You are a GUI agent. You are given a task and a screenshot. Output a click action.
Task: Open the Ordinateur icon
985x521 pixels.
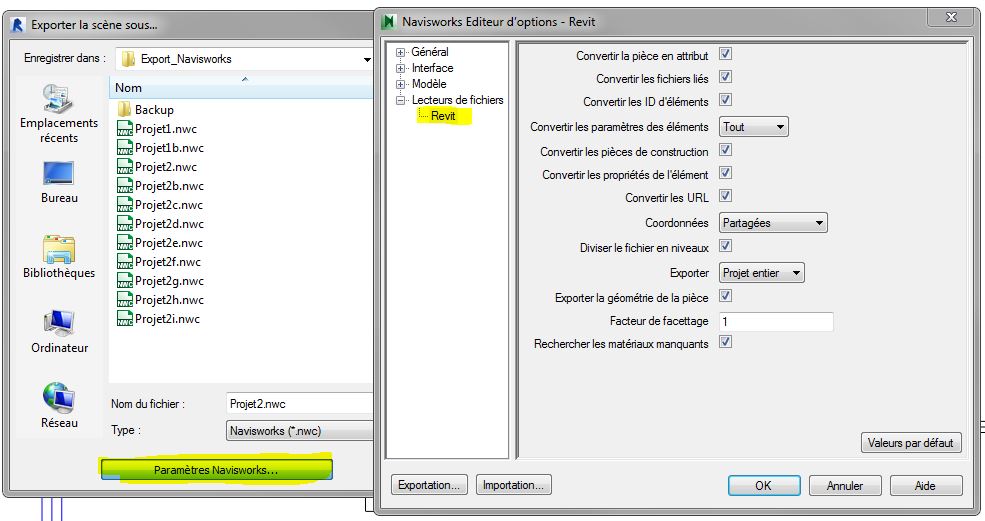tap(59, 323)
